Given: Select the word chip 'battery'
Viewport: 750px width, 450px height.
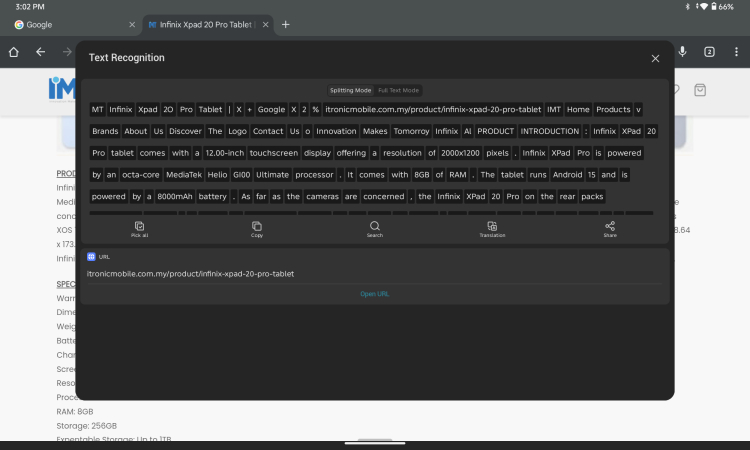Looking at the screenshot, I should point(212,197).
